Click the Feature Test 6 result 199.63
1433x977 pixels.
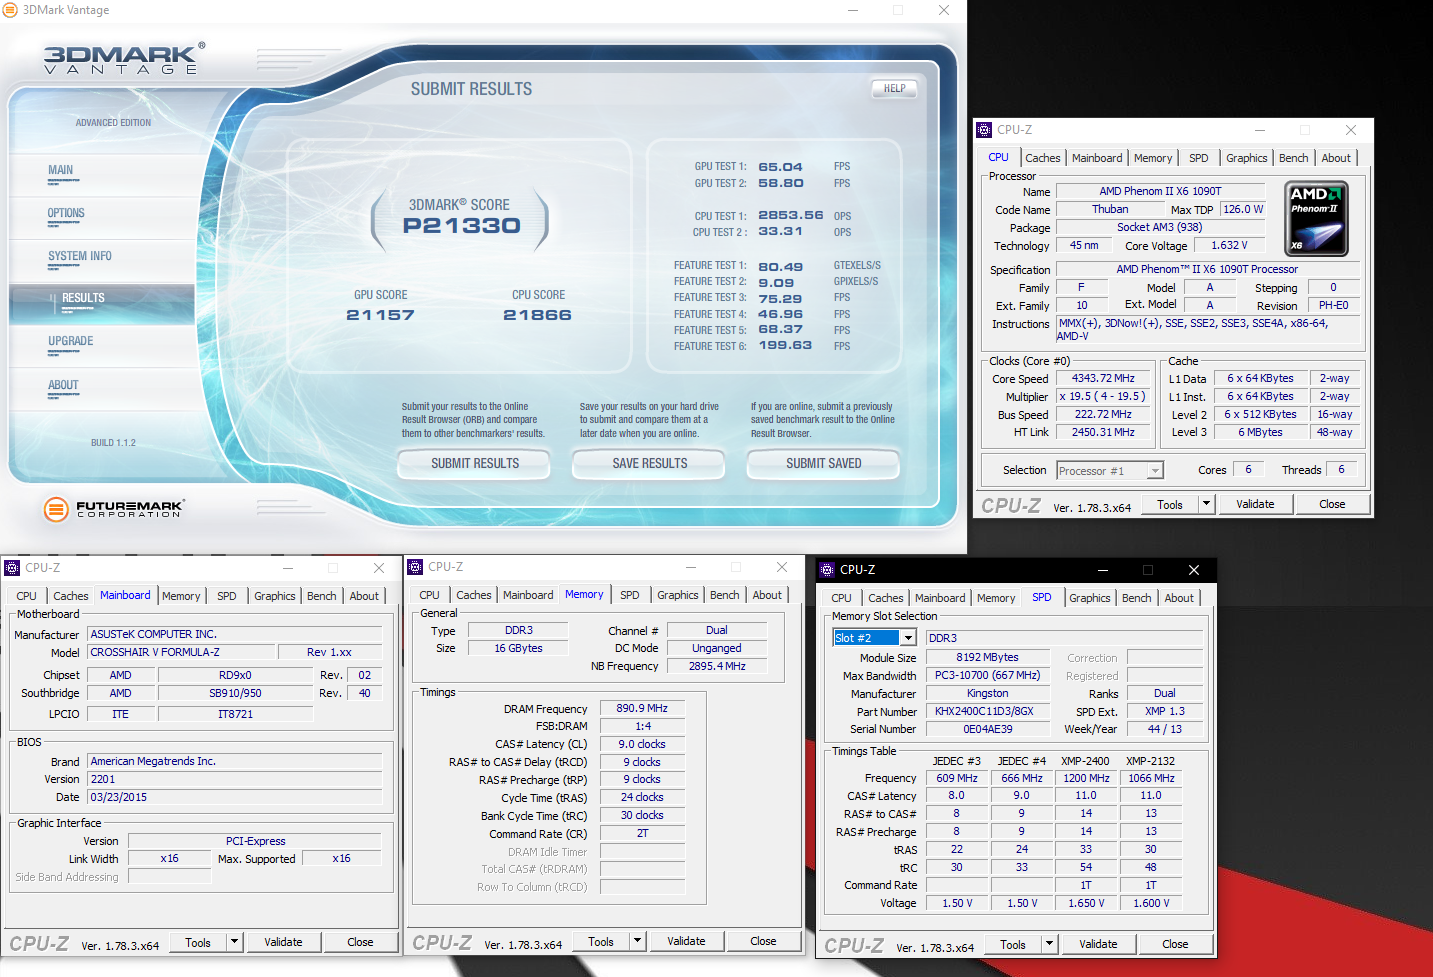pos(785,346)
